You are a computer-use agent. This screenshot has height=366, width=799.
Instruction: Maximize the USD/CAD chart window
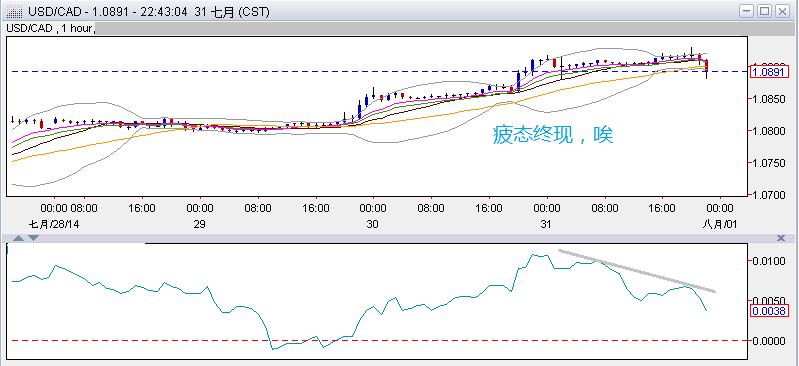click(764, 11)
